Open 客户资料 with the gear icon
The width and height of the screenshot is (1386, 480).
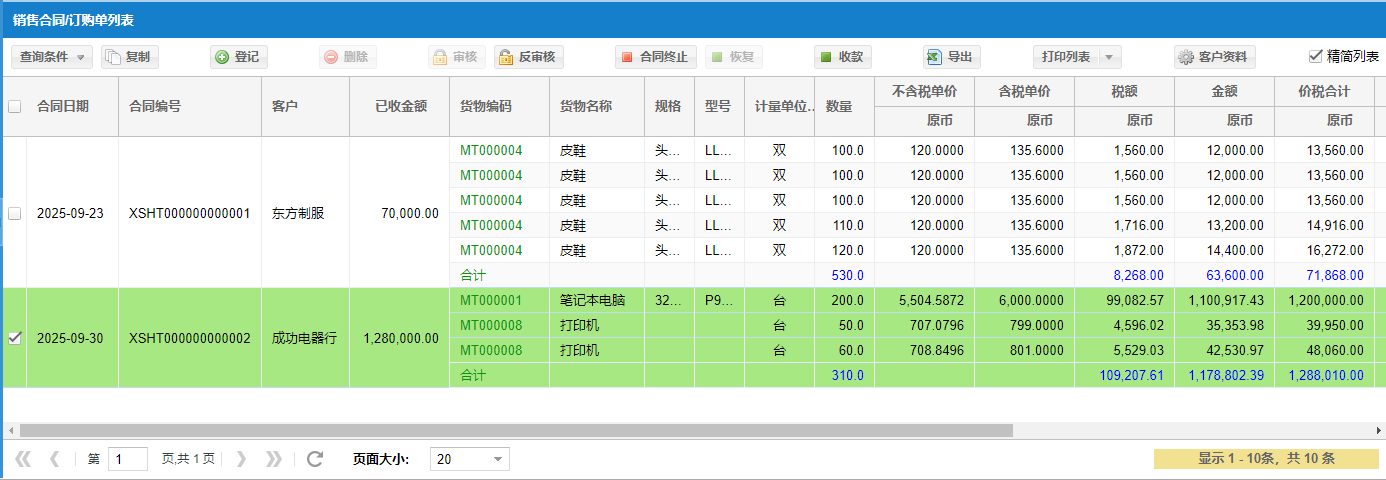[1186, 57]
